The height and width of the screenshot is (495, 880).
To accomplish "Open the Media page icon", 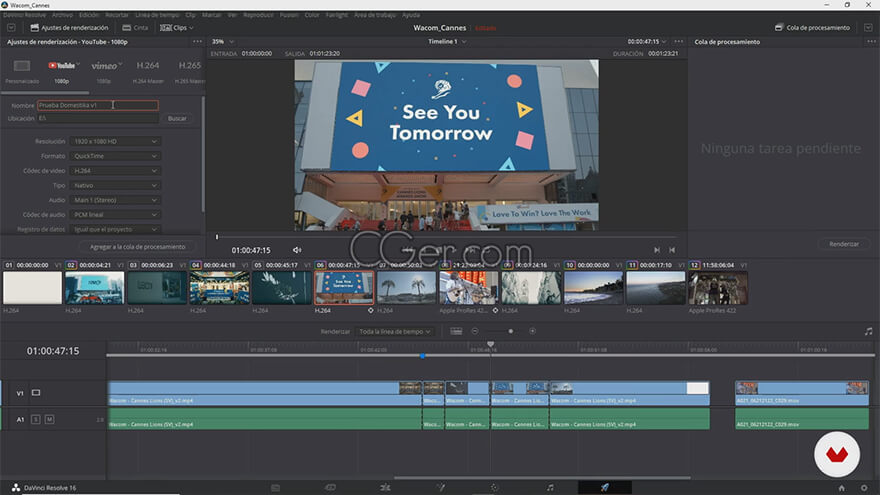I will click(x=275, y=488).
